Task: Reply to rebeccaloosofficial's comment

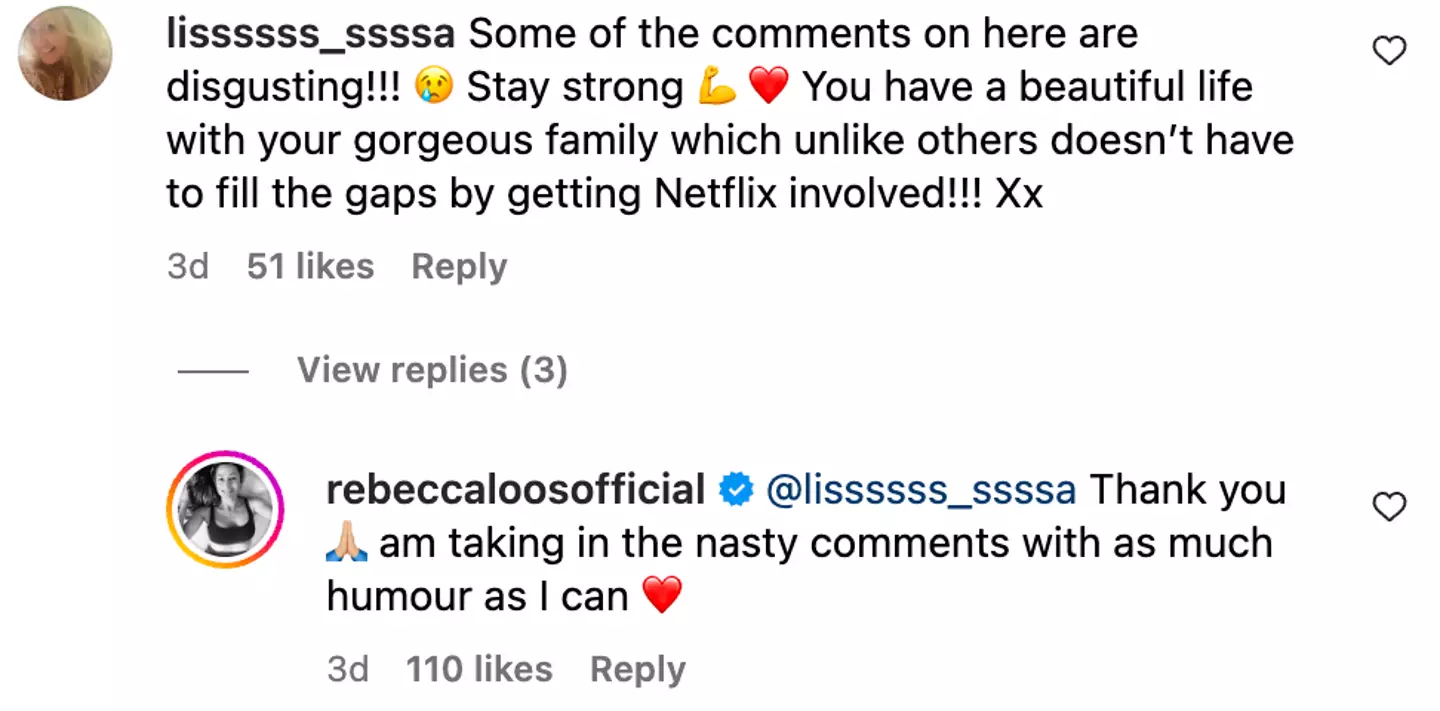Action: [637, 669]
